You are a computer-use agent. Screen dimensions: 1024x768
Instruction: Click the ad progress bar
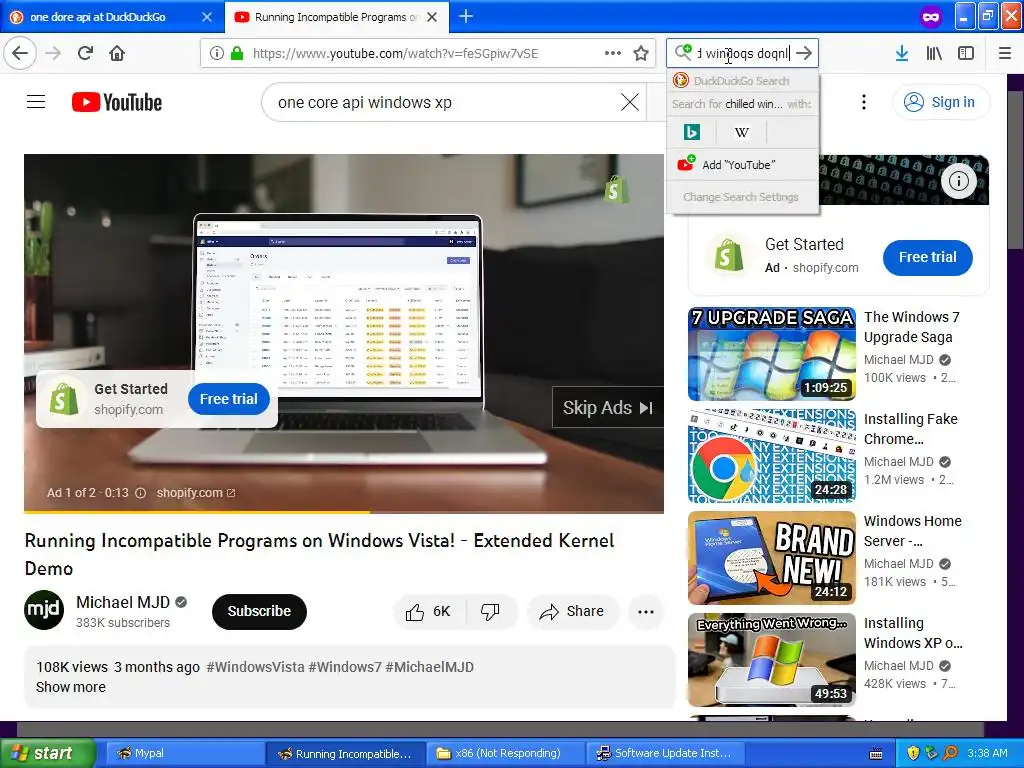344,512
